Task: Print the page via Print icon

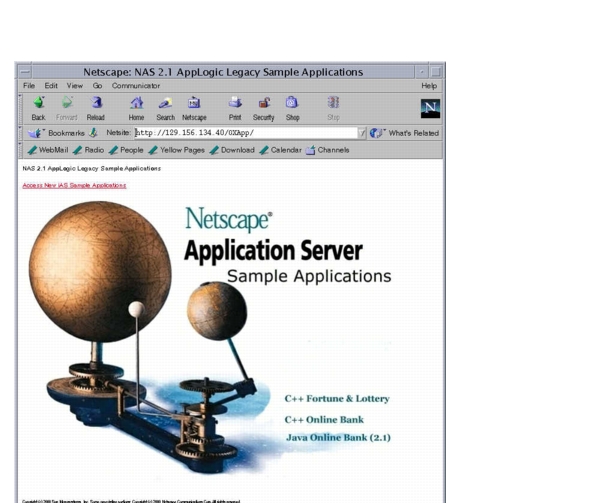Action: click(x=235, y=103)
